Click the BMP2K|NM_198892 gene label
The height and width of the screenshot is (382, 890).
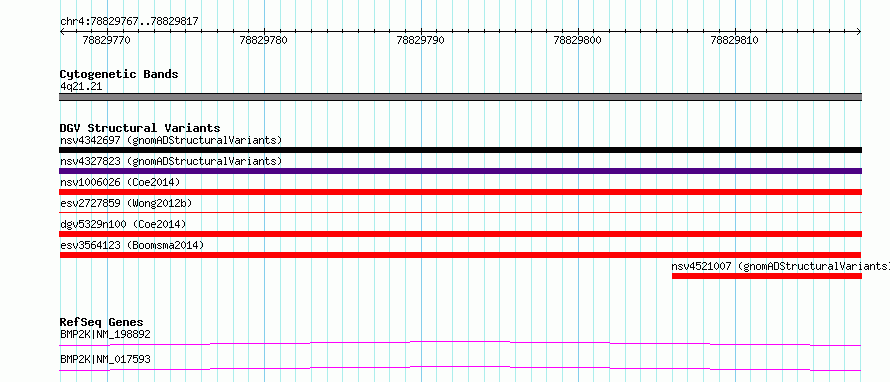point(105,334)
